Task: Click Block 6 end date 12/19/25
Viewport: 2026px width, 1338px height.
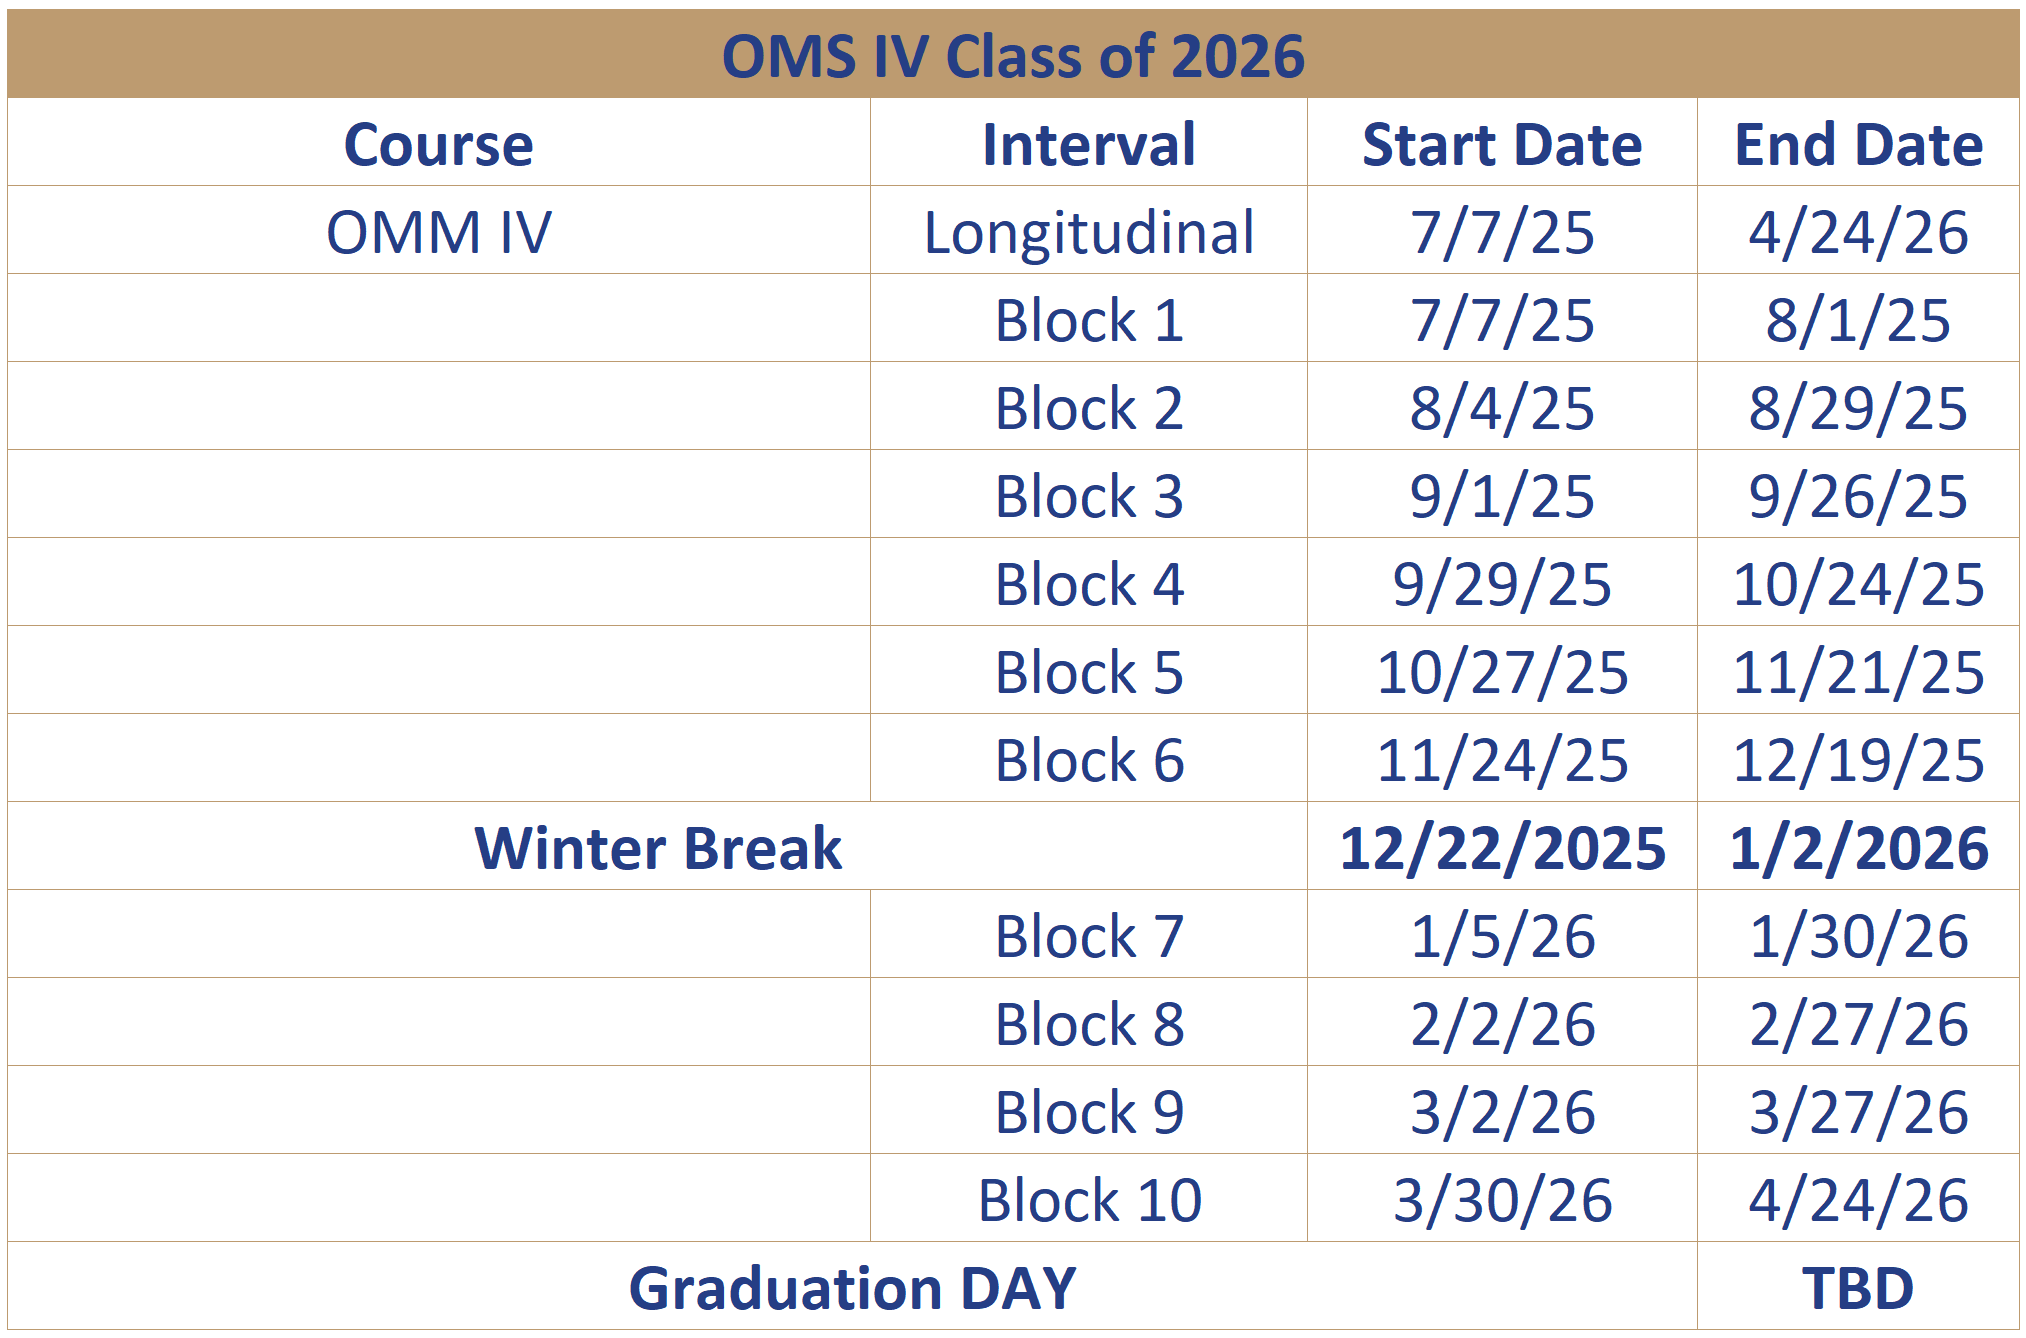Action: coord(1858,760)
